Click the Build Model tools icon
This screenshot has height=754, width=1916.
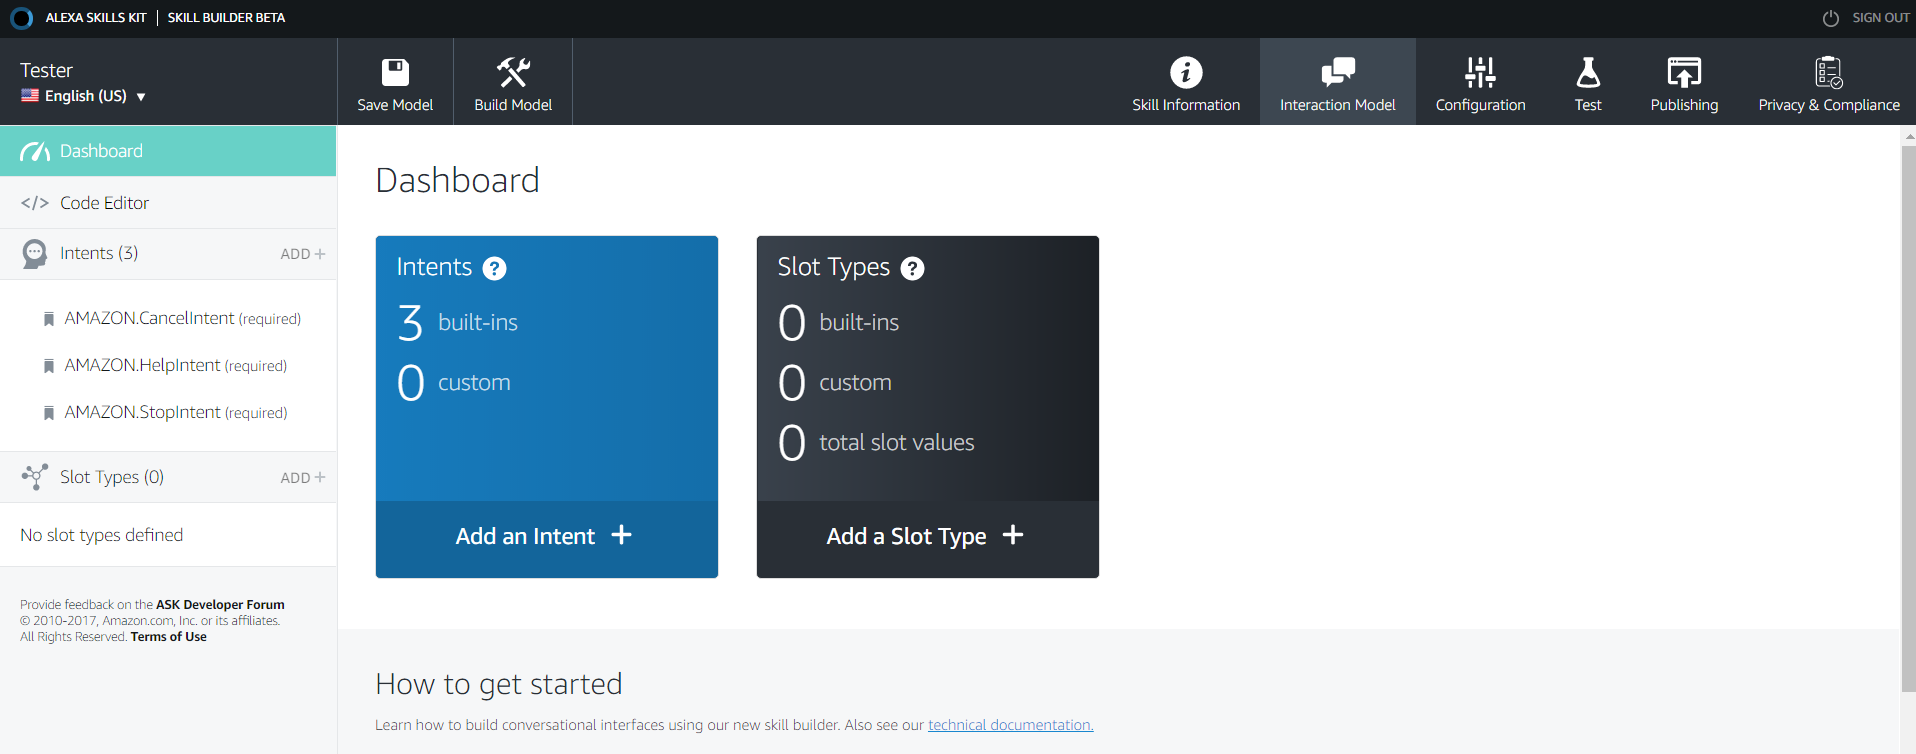pyautogui.click(x=513, y=72)
